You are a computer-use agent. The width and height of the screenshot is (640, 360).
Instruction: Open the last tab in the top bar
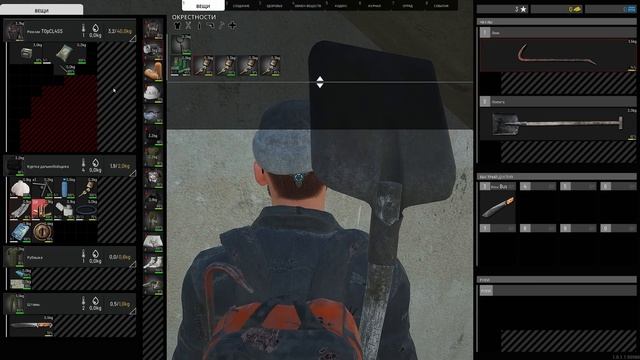tap(441, 5)
